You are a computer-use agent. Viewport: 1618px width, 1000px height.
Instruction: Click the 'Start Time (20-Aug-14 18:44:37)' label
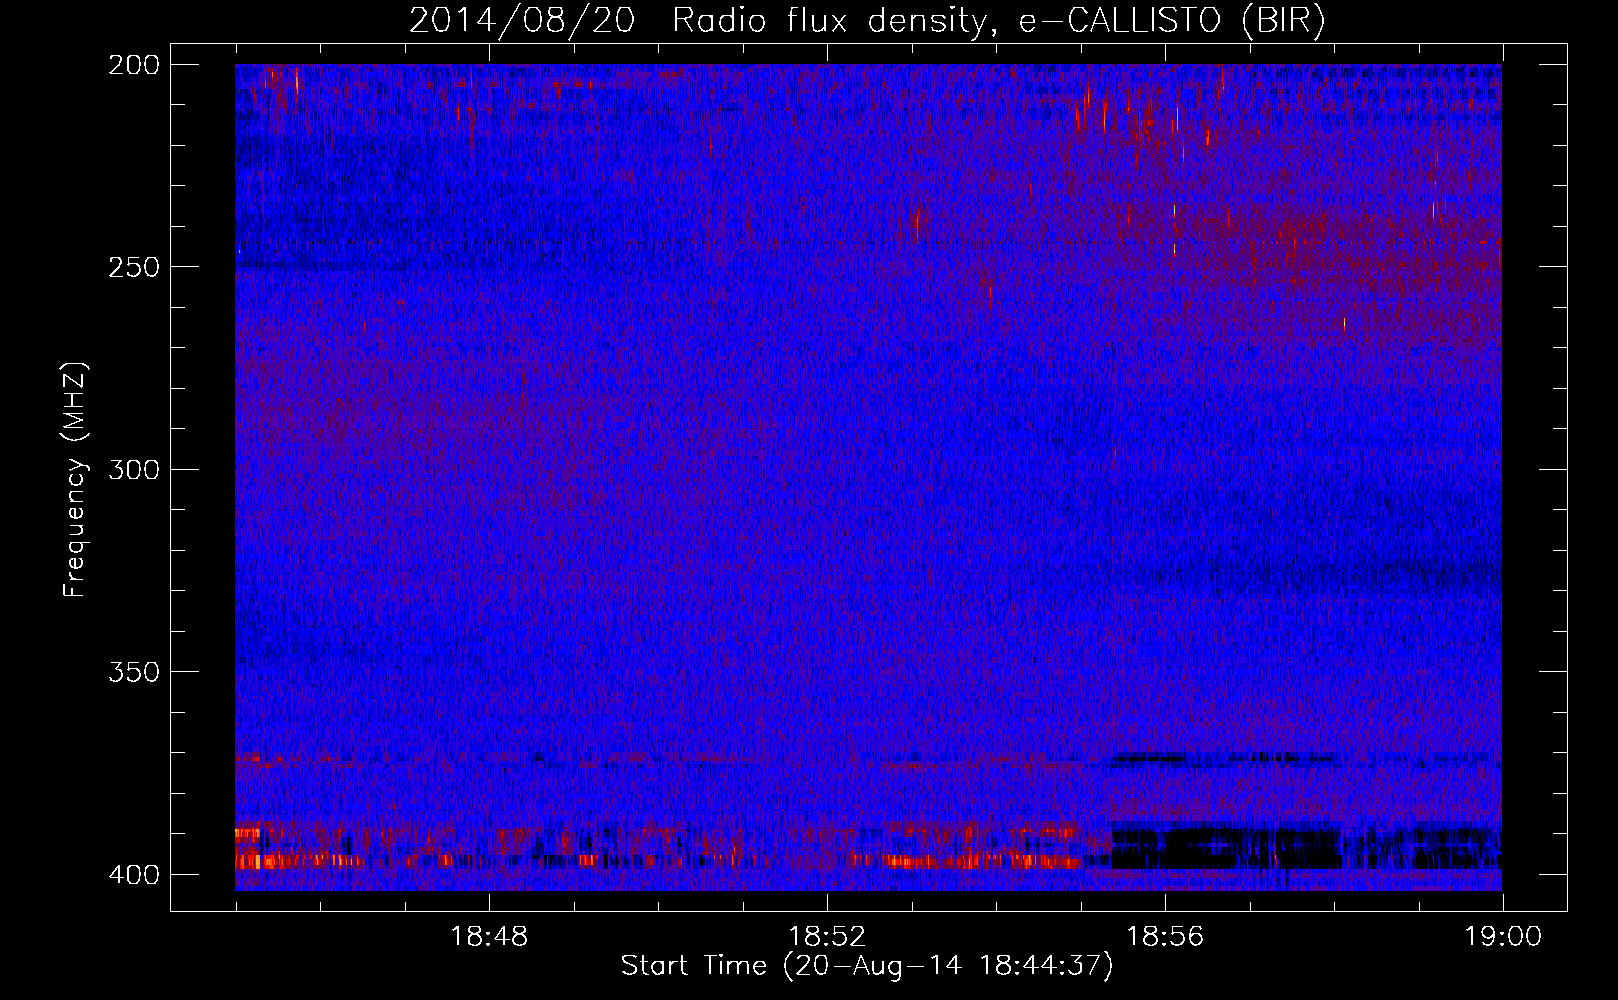(867, 966)
